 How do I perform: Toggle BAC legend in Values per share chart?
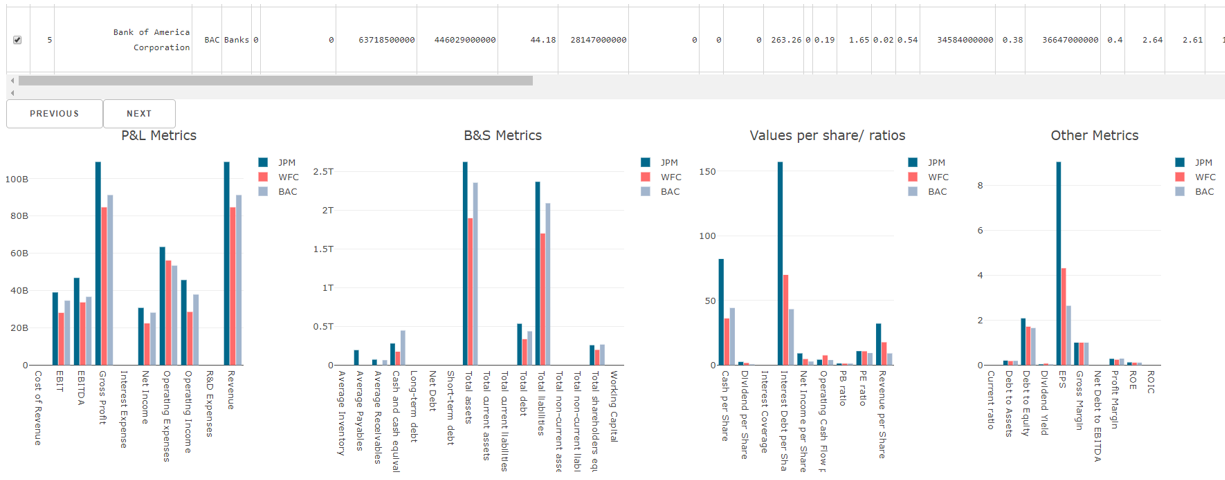point(929,191)
